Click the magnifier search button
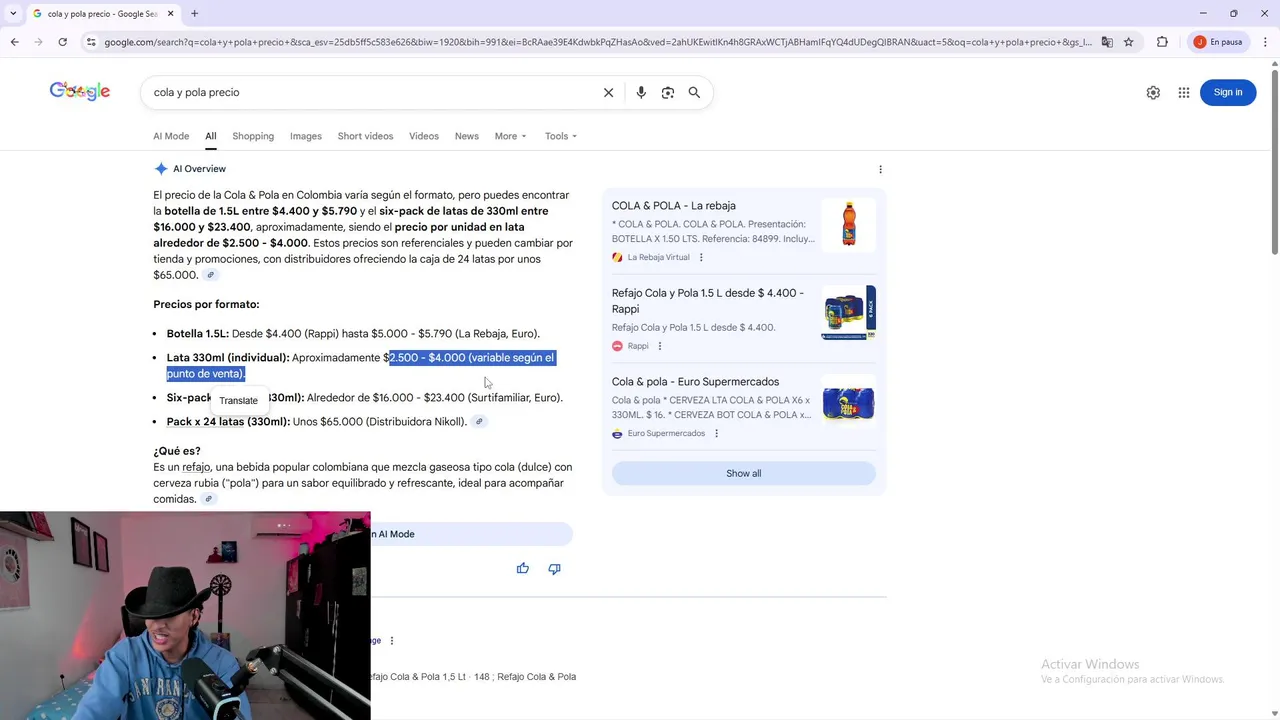 coord(694,92)
